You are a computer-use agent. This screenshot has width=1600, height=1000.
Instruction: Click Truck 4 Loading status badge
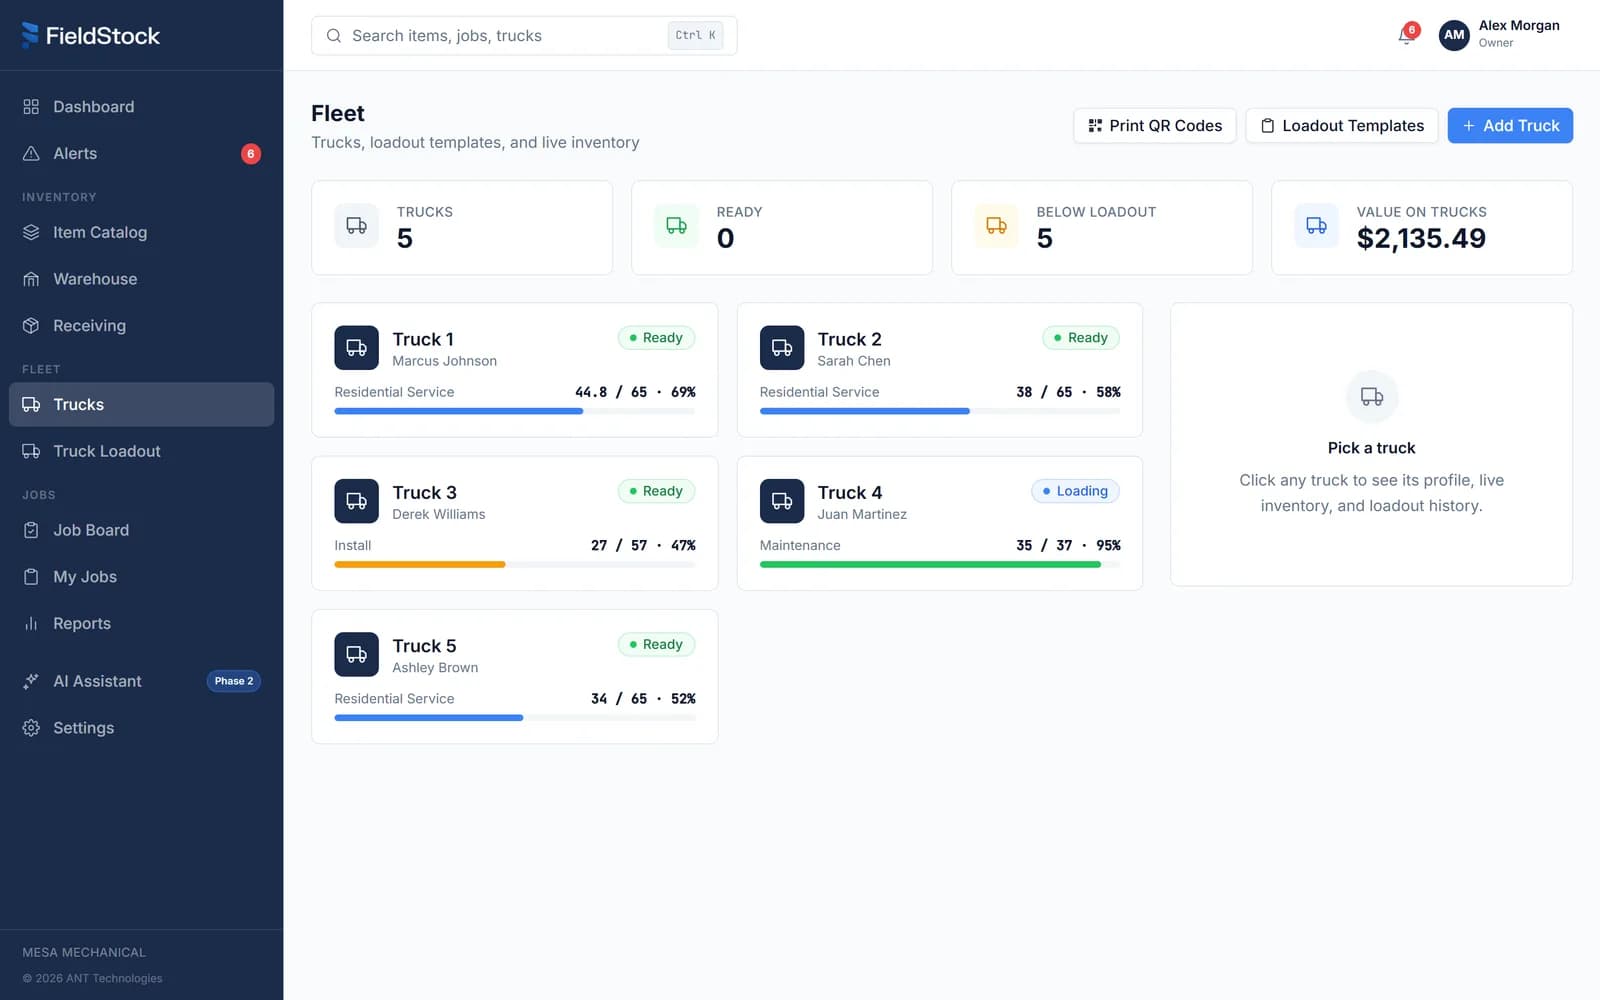[x=1075, y=491]
